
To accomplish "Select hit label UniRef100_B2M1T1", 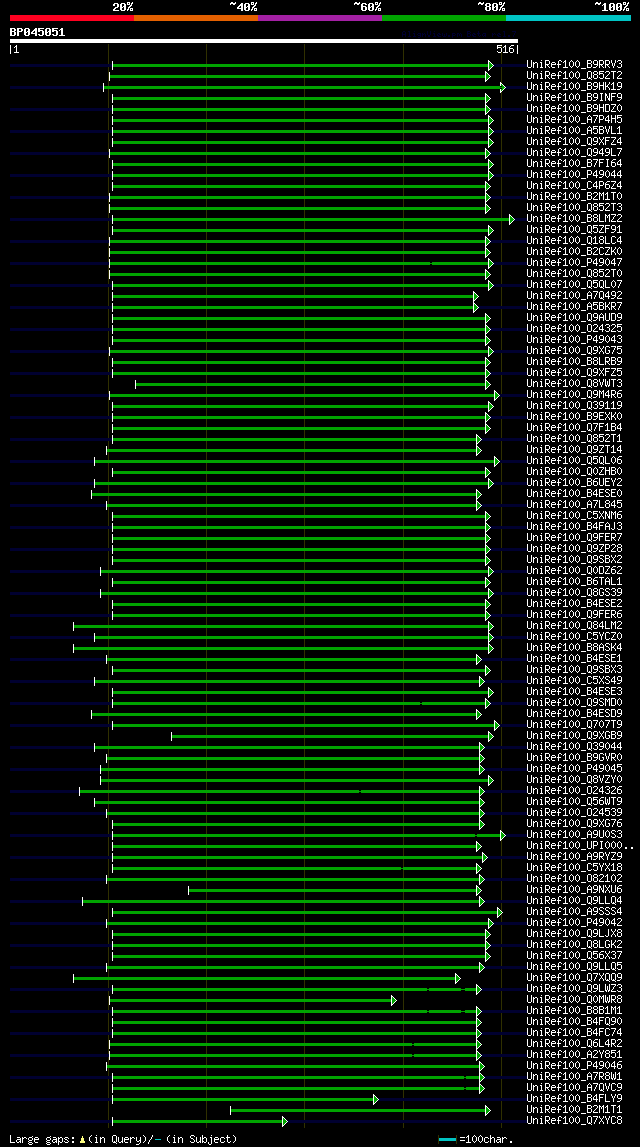I will (x=574, y=1110).
